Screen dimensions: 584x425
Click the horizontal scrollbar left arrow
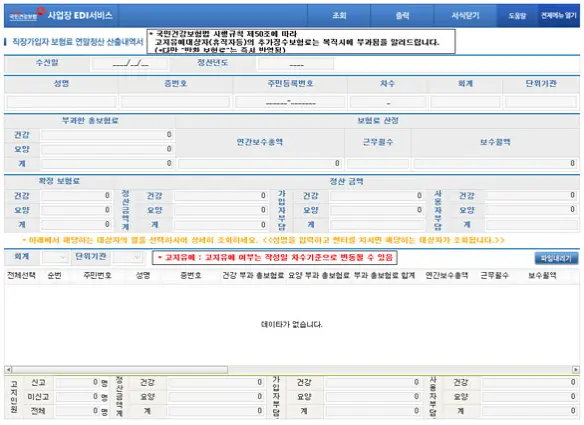coord(8,370)
